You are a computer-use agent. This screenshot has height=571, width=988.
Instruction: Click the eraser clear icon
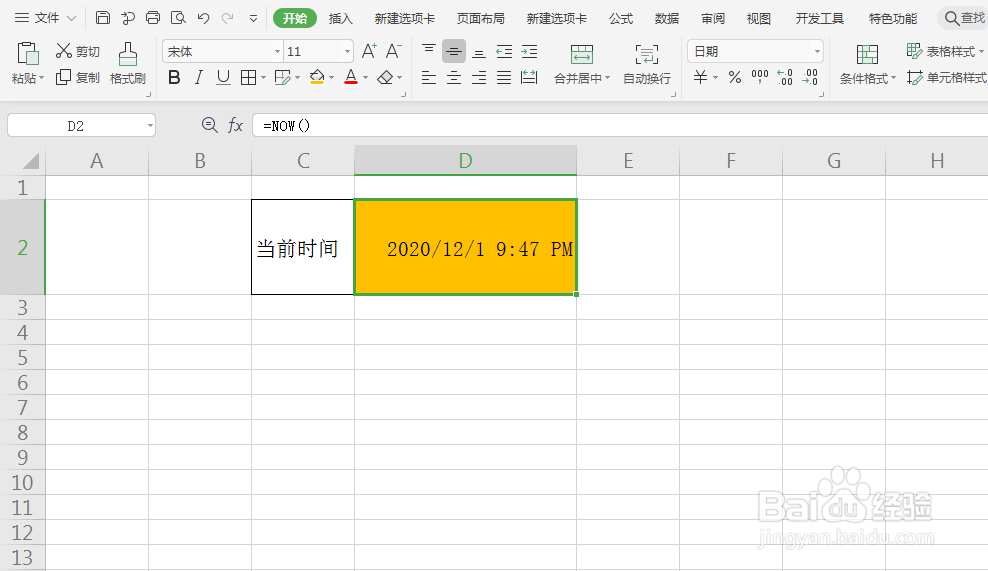click(x=385, y=78)
